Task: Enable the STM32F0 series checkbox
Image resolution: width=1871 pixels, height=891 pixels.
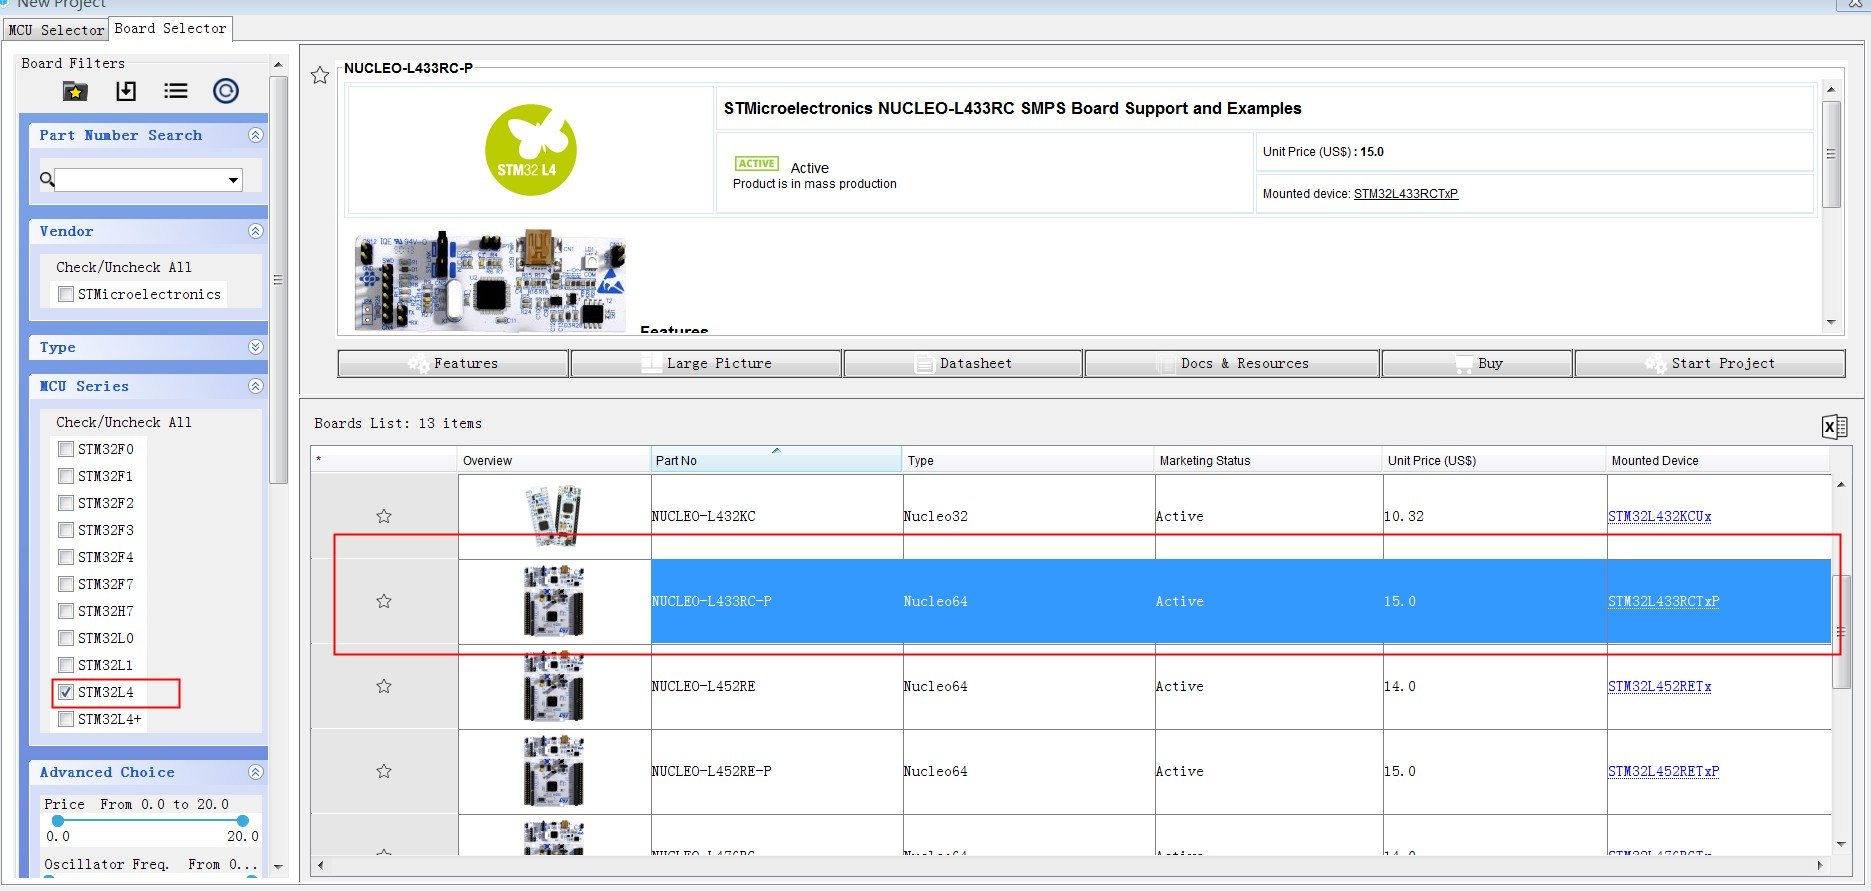Action: click(66, 449)
